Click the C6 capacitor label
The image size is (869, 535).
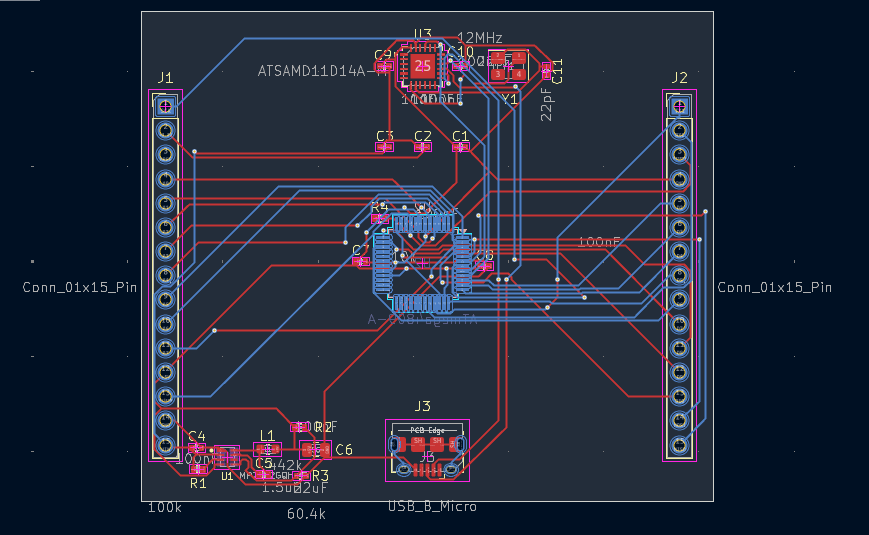[x=344, y=450]
